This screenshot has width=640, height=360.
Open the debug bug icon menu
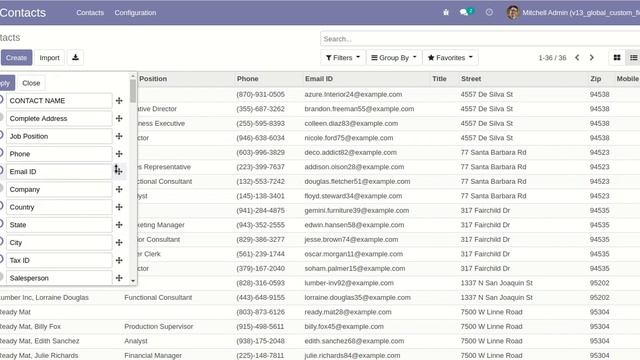[446, 13]
